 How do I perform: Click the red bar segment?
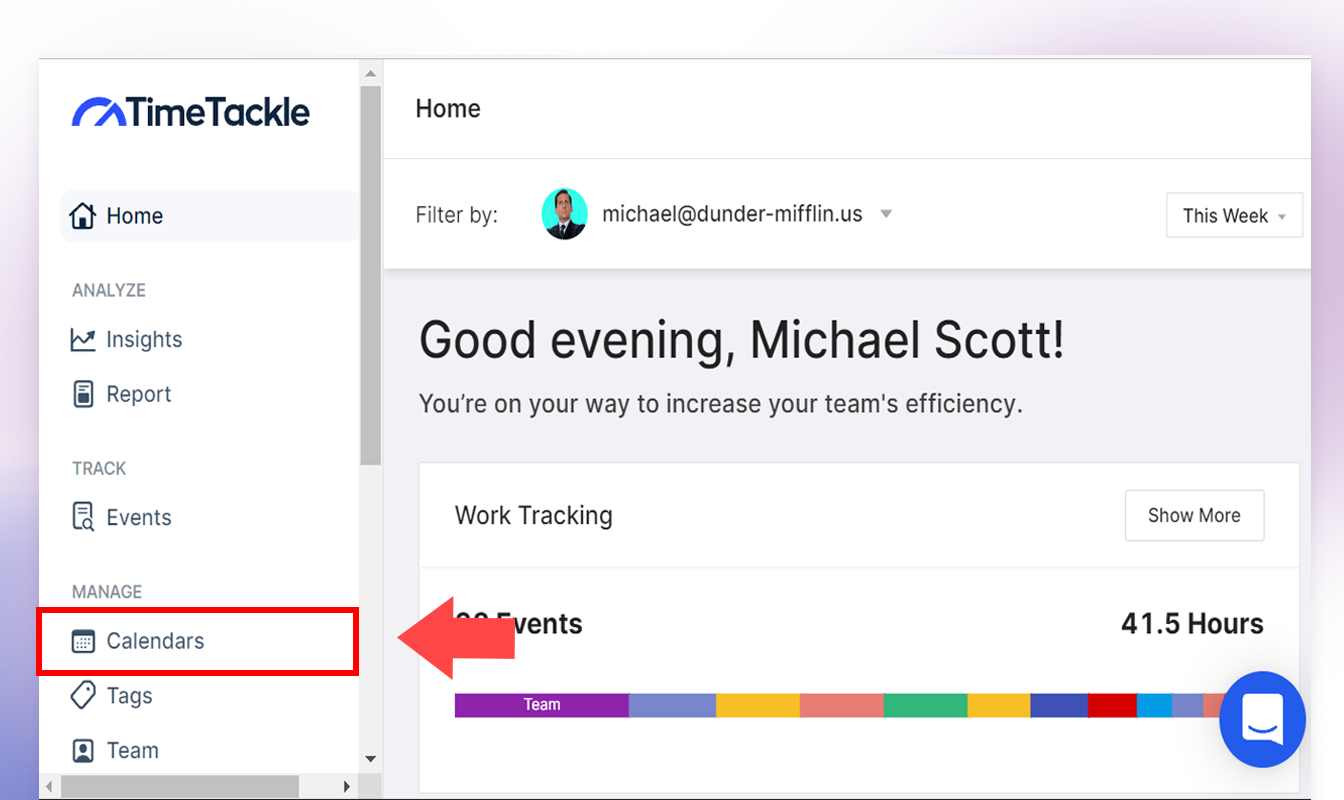click(1112, 705)
